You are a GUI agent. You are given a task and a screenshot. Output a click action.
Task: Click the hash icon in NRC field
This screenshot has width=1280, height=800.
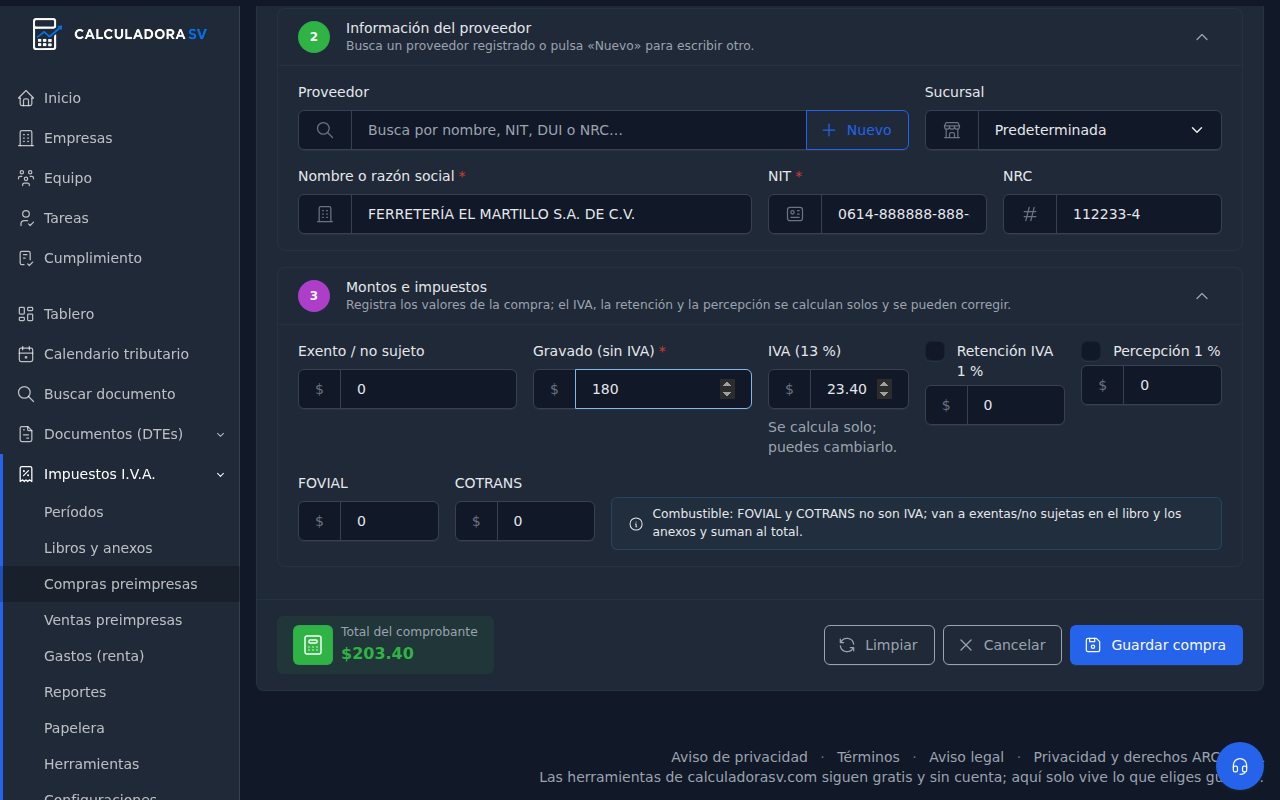pyautogui.click(x=1030, y=214)
